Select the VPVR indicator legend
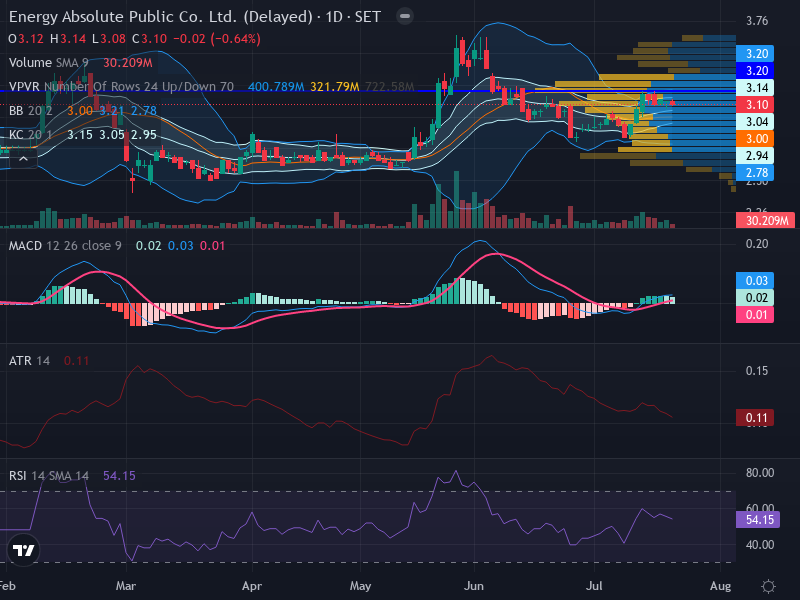 (x=121, y=87)
